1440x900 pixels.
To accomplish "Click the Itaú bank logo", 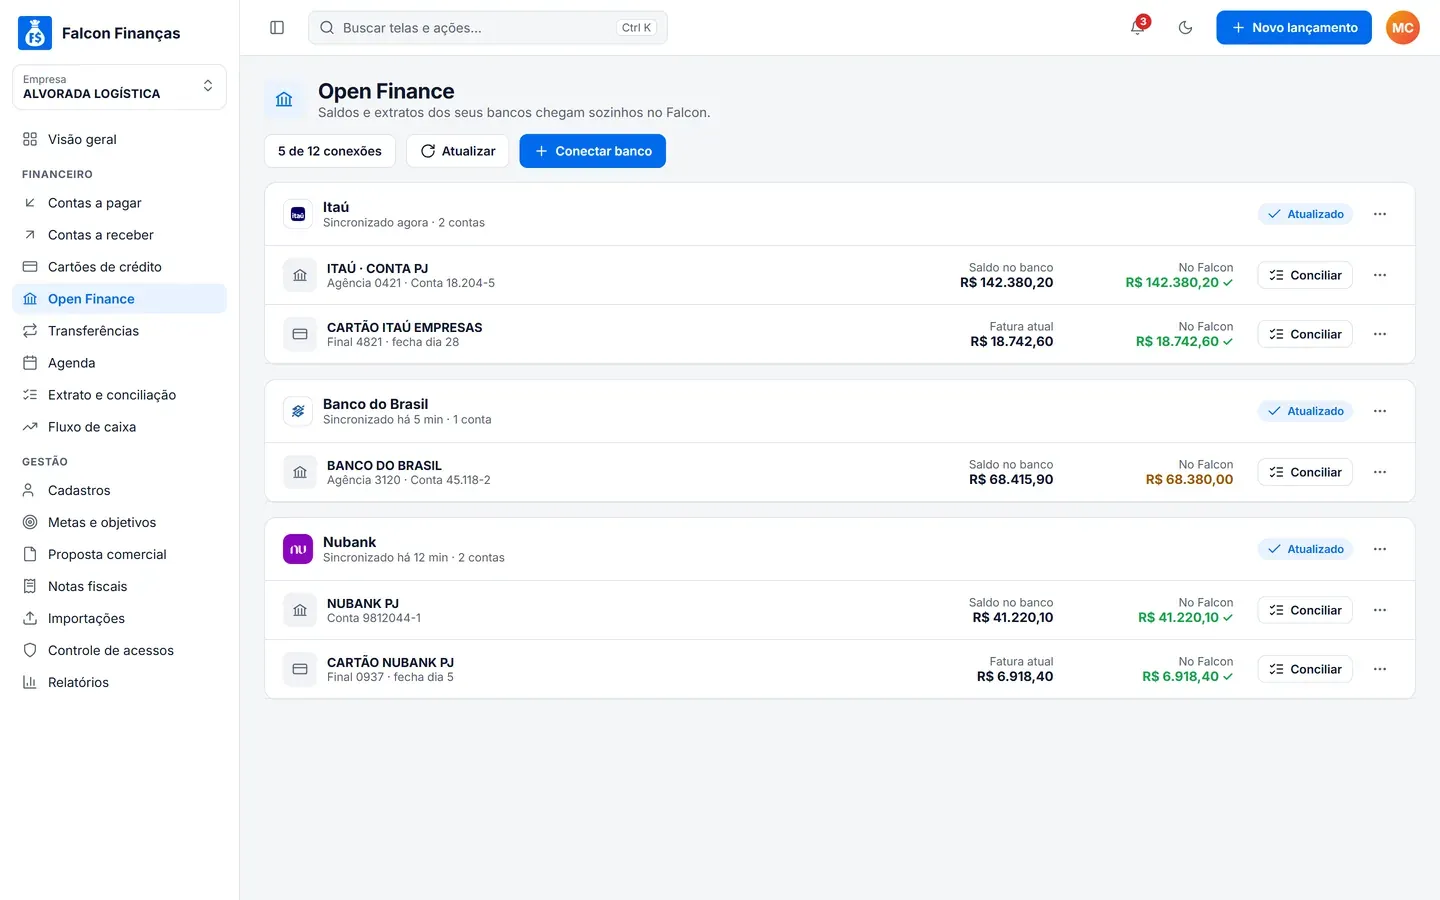I will click(298, 214).
